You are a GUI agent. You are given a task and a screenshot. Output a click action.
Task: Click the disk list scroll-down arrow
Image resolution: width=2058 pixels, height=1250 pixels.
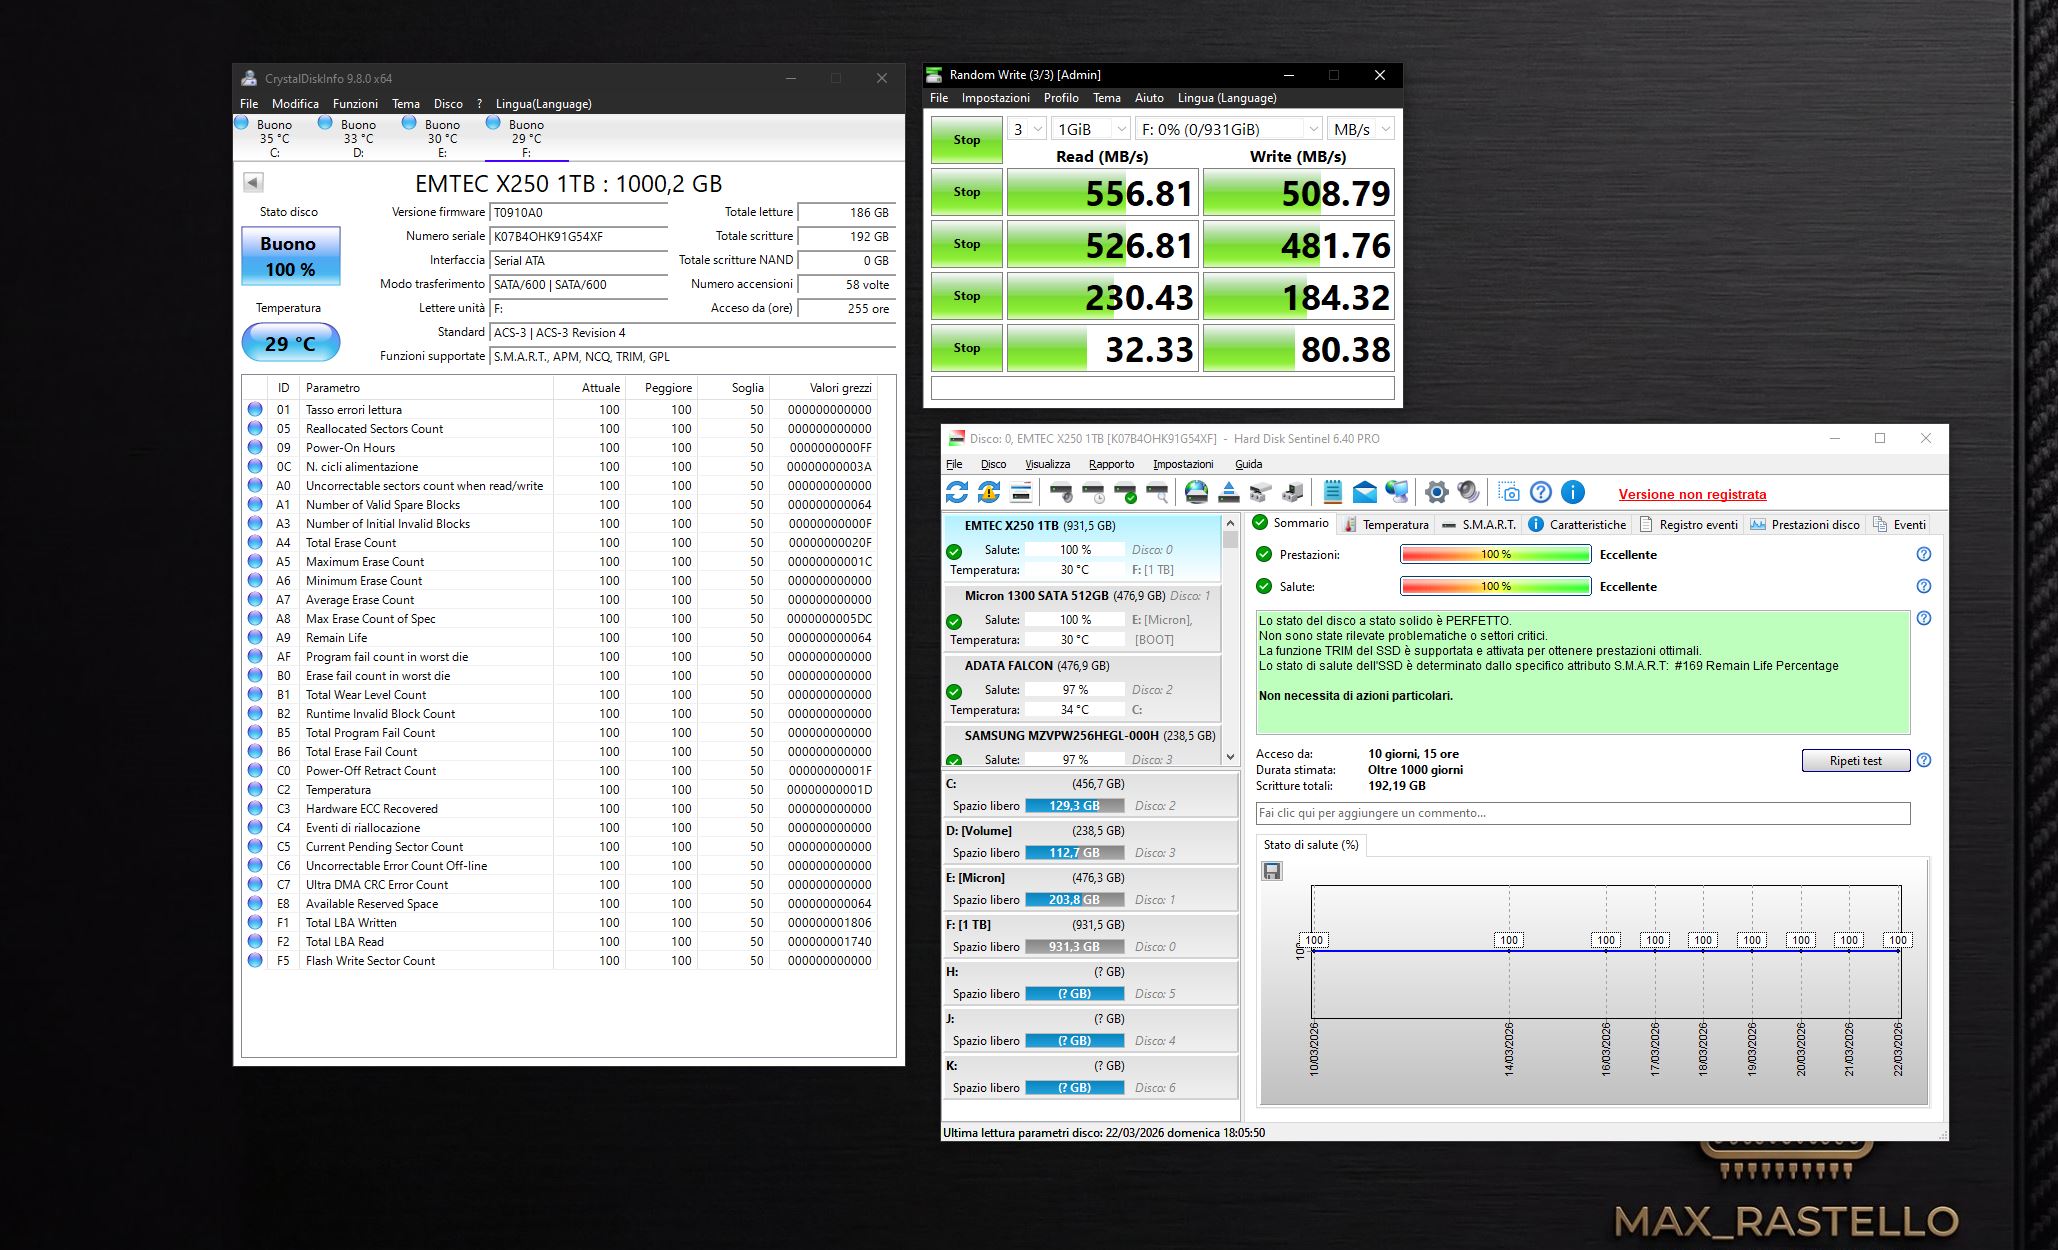pyautogui.click(x=1230, y=757)
